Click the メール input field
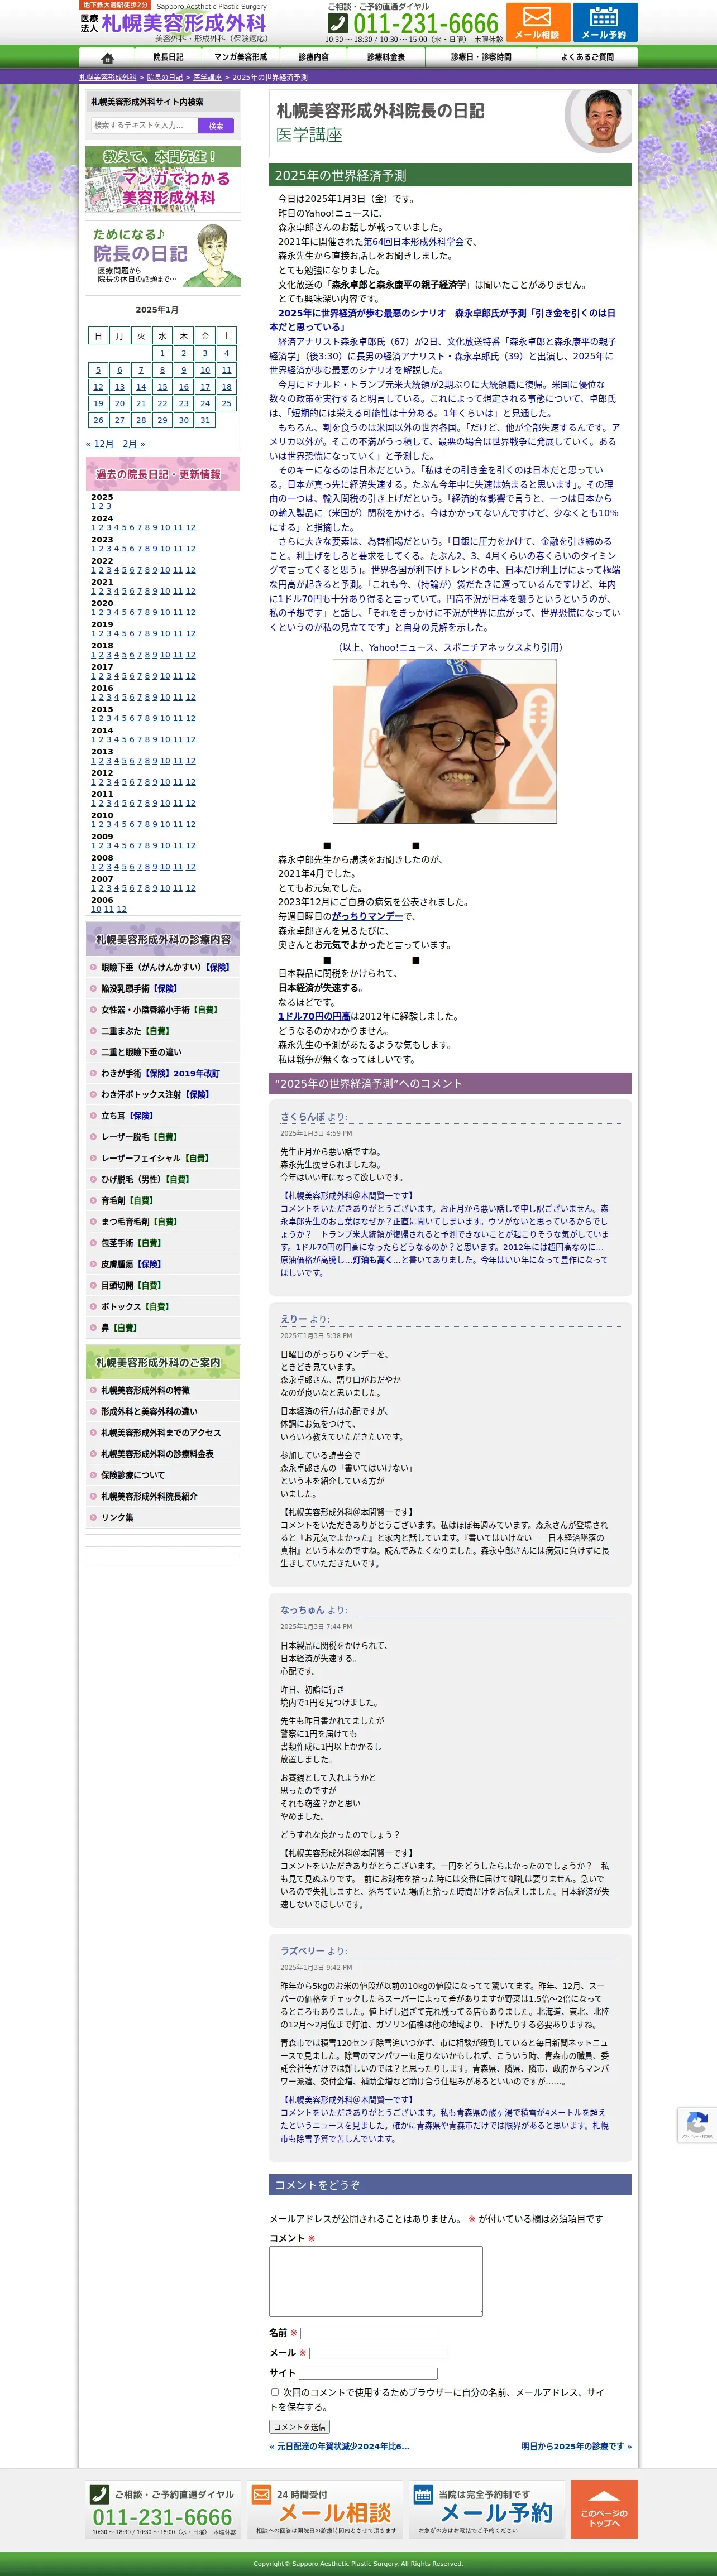The height and width of the screenshot is (2576, 717). pyautogui.click(x=379, y=2353)
